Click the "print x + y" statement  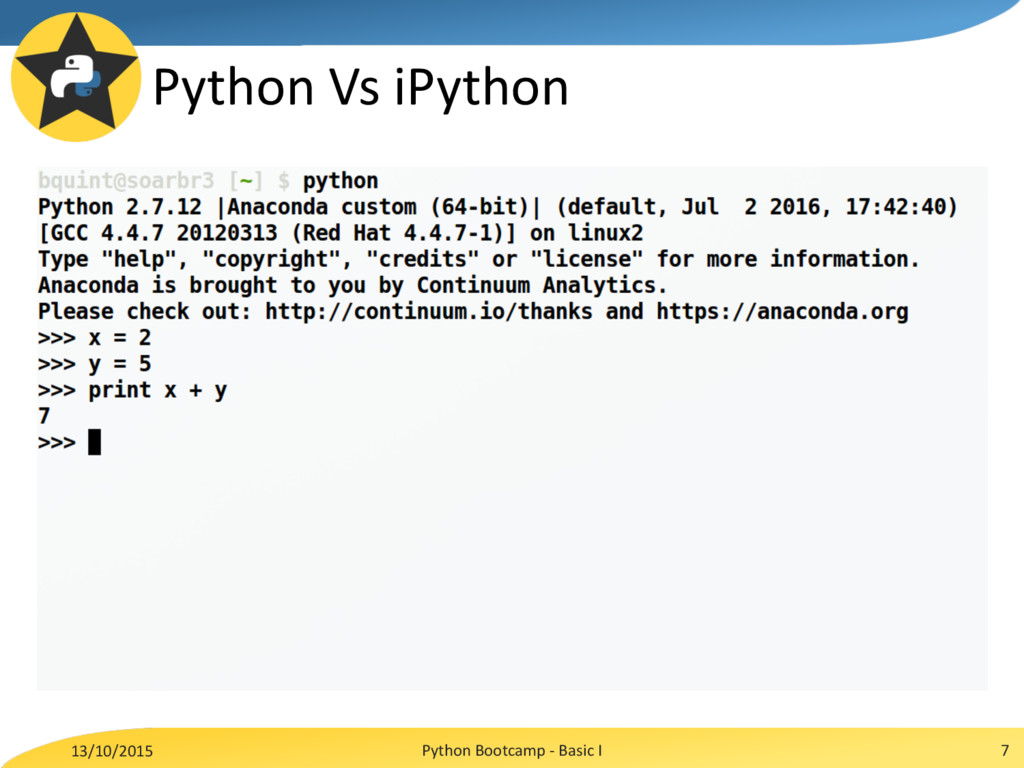point(157,391)
